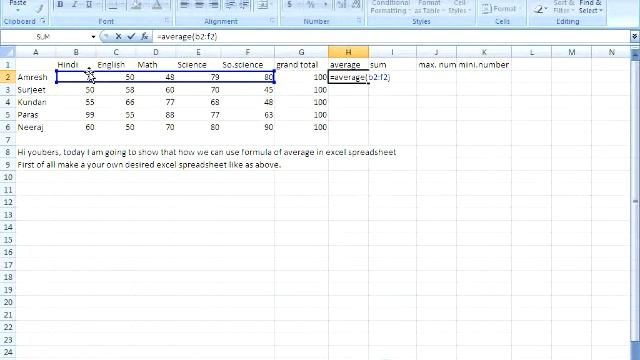Image resolution: width=640 pixels, height=360 pixels.
Task: Apply currency accounting number format
Action: coord(290,5)
